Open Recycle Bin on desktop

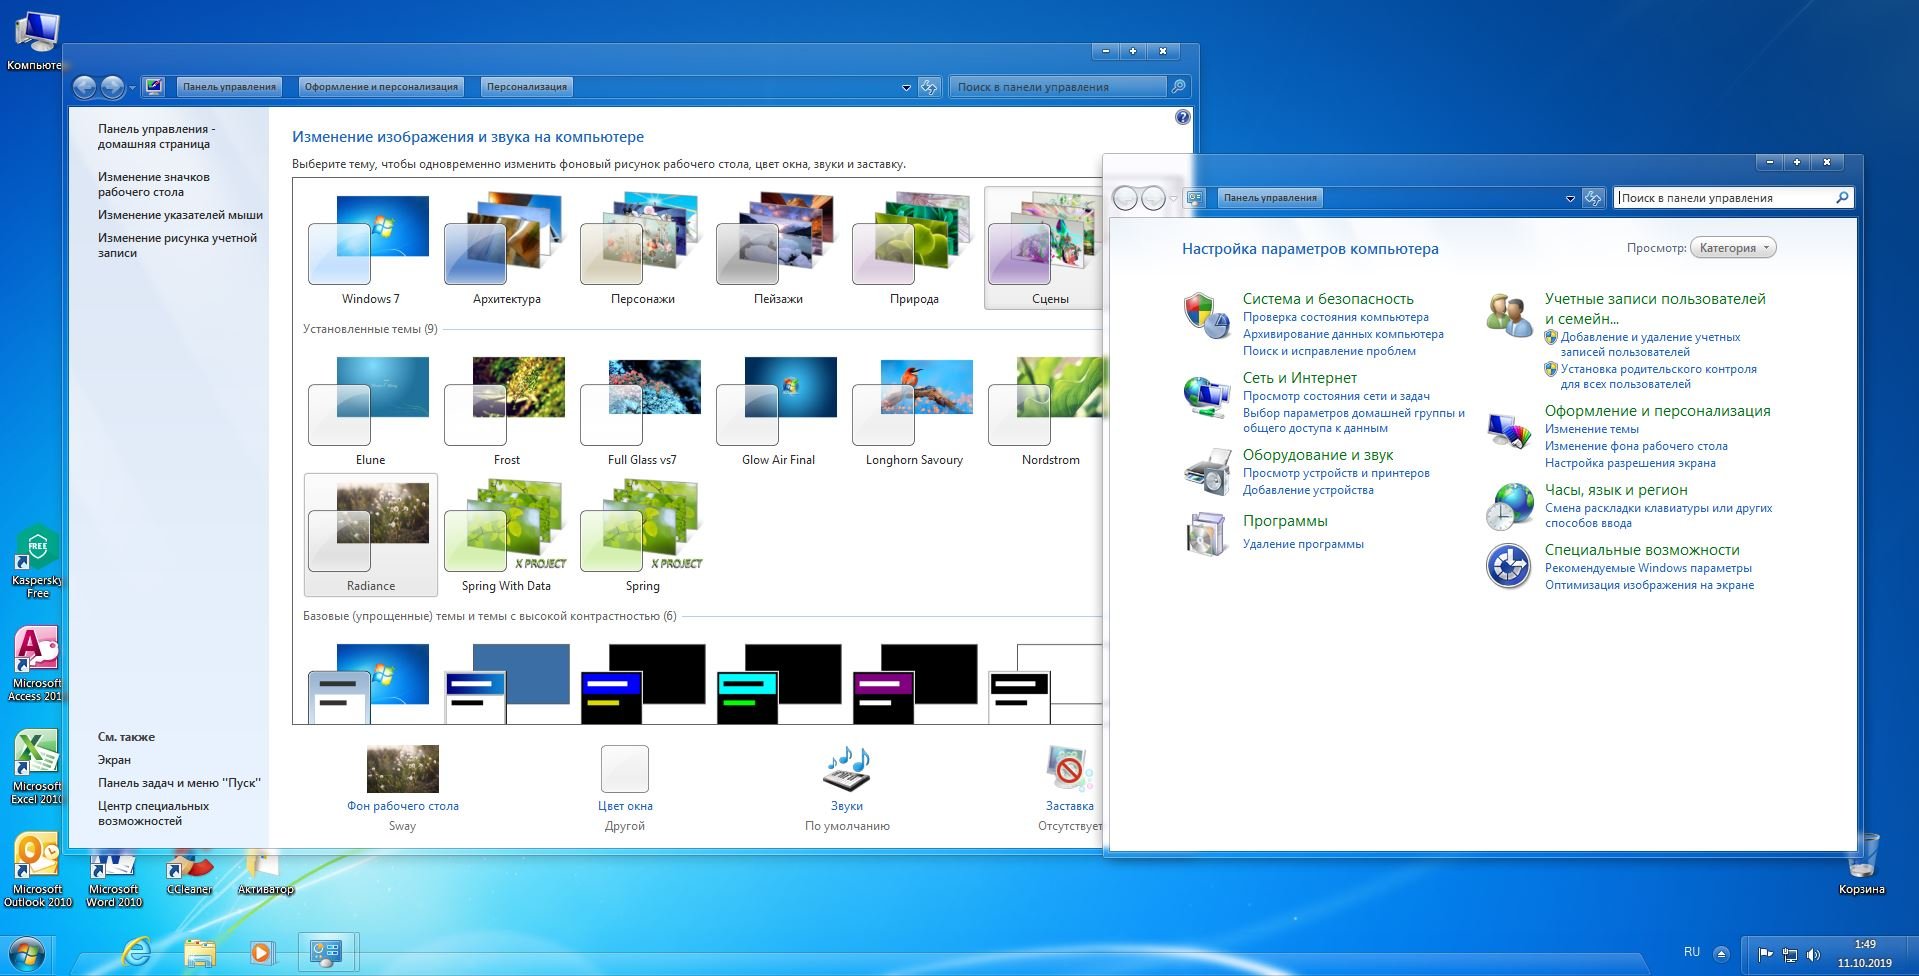click(1861, 864)
